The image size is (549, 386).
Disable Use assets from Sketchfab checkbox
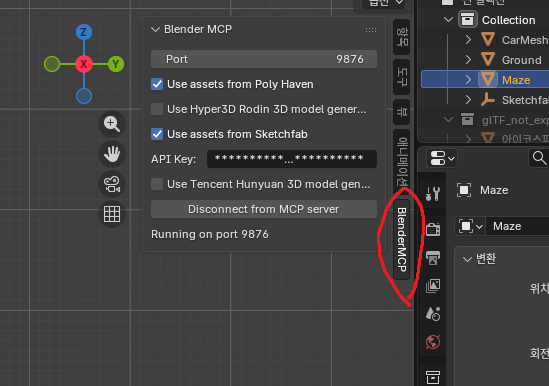[157, 134]
